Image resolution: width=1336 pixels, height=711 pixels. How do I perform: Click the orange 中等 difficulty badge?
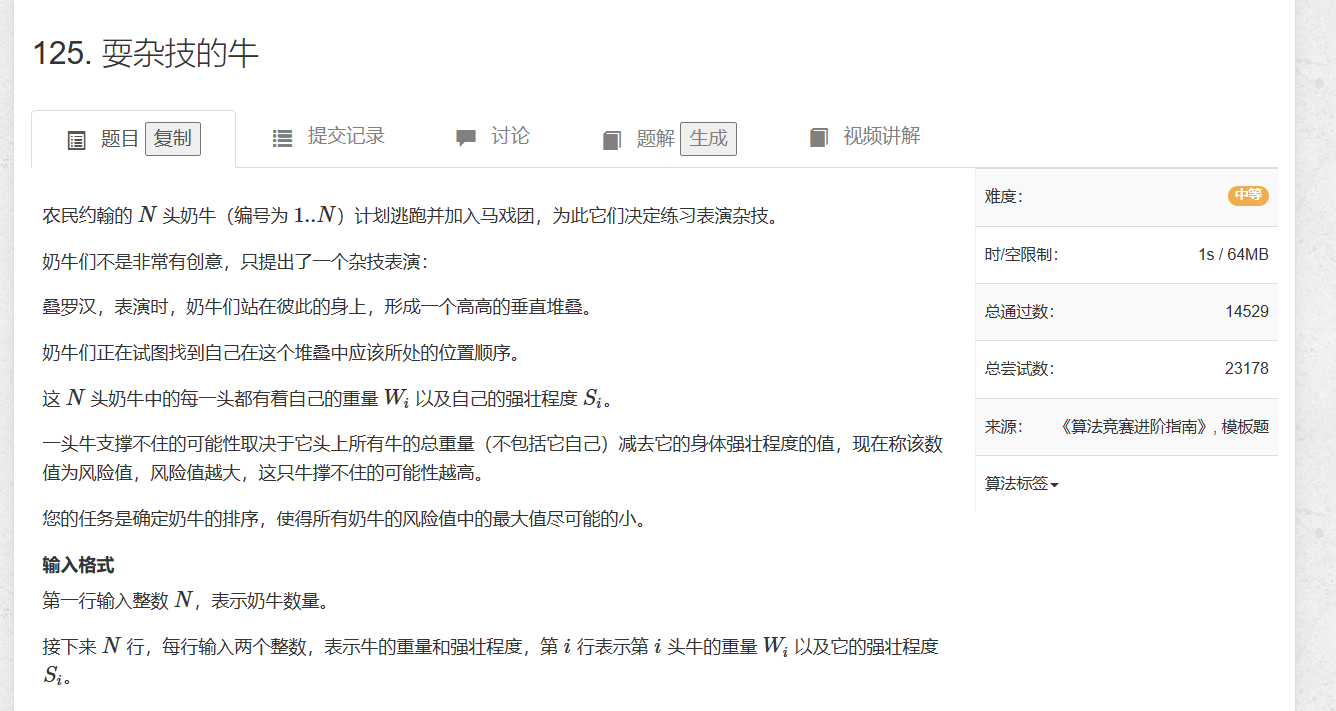1247,196
